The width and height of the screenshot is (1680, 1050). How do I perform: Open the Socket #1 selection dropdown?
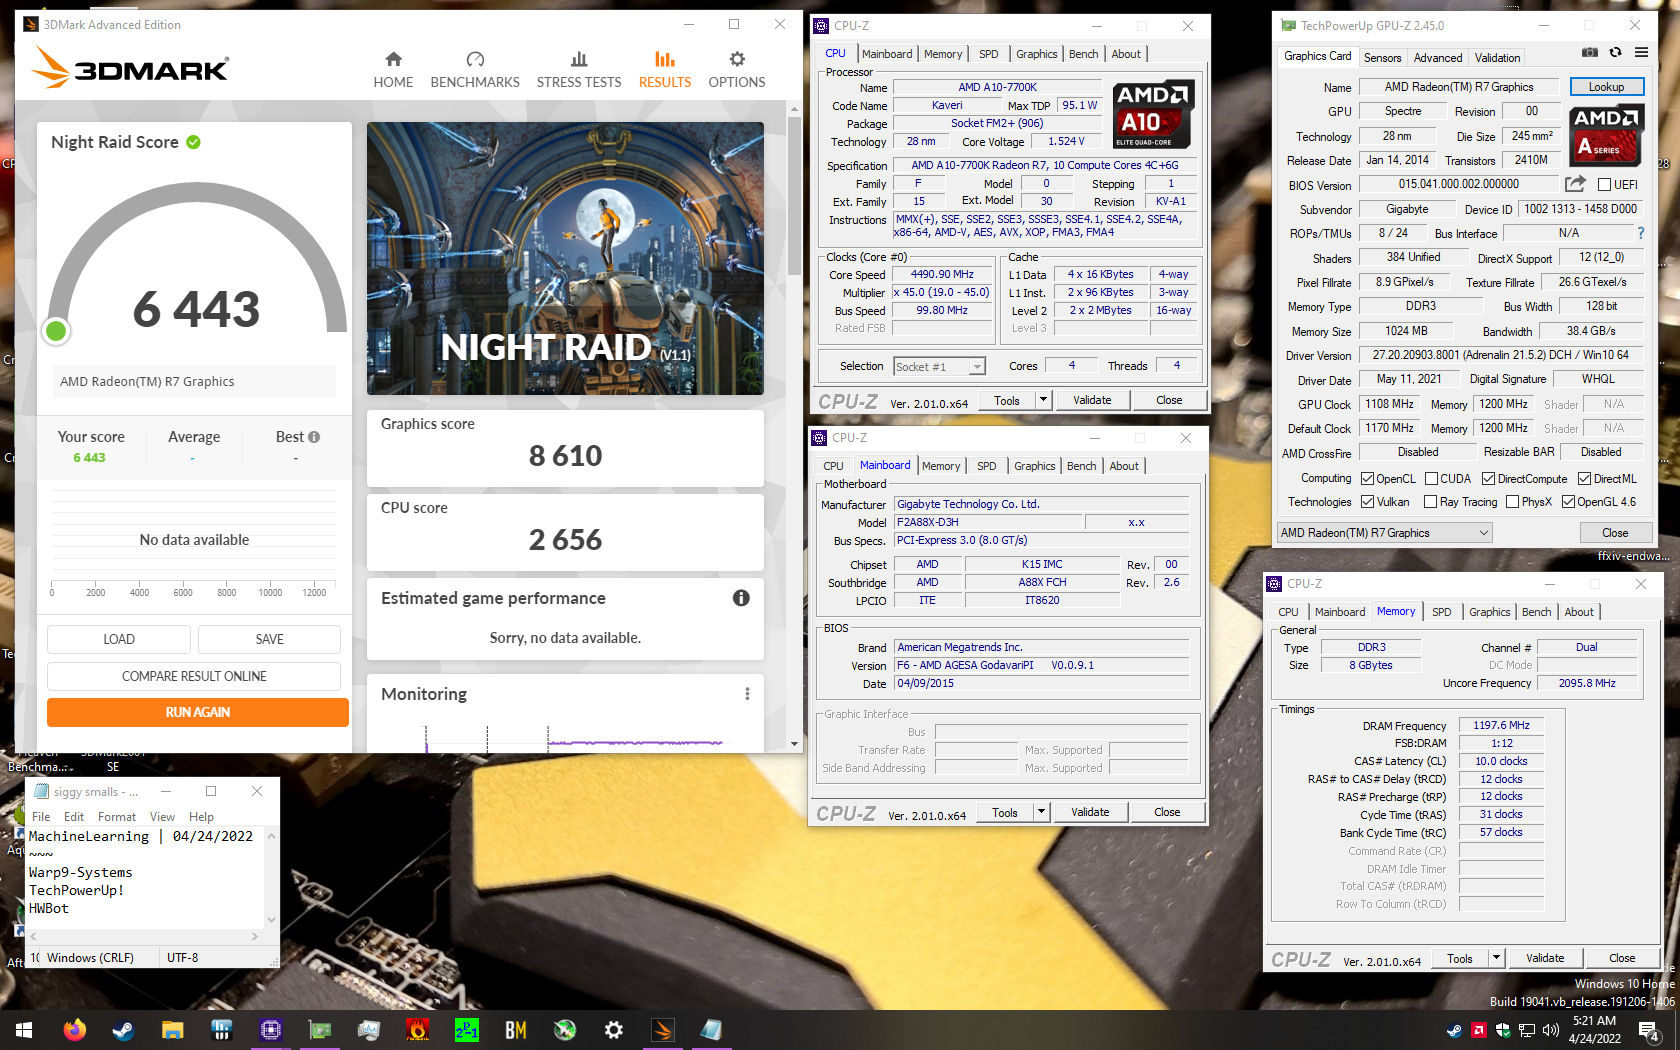coord(940,367)
